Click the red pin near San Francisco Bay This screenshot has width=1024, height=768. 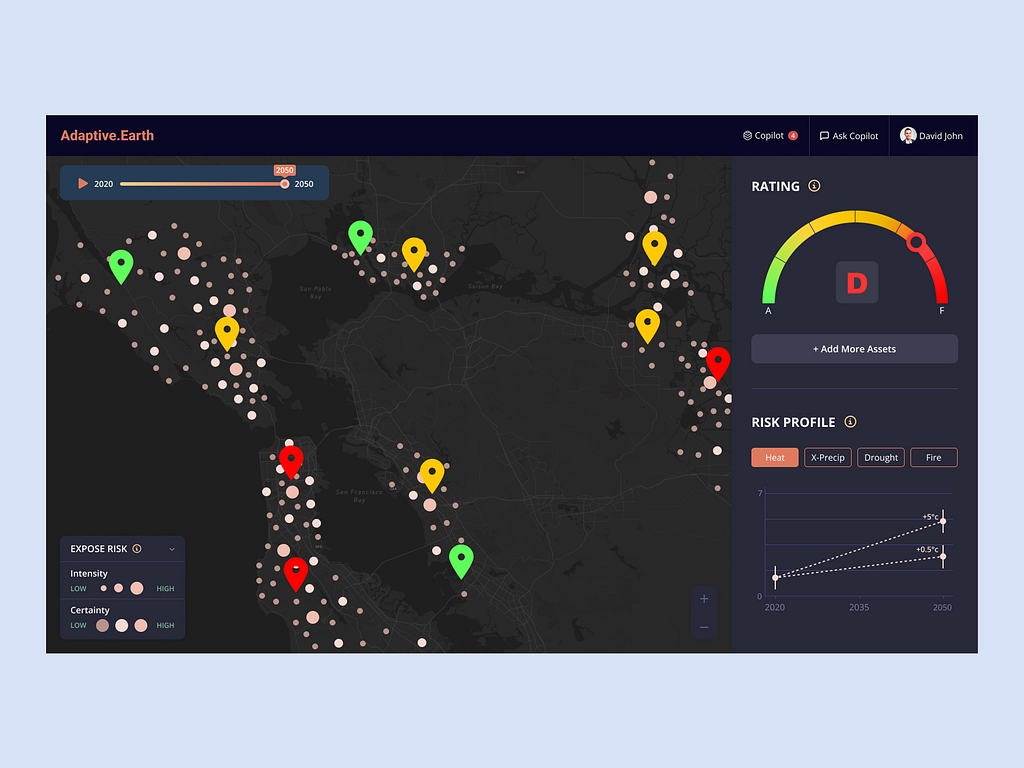[x=291, y=458]
